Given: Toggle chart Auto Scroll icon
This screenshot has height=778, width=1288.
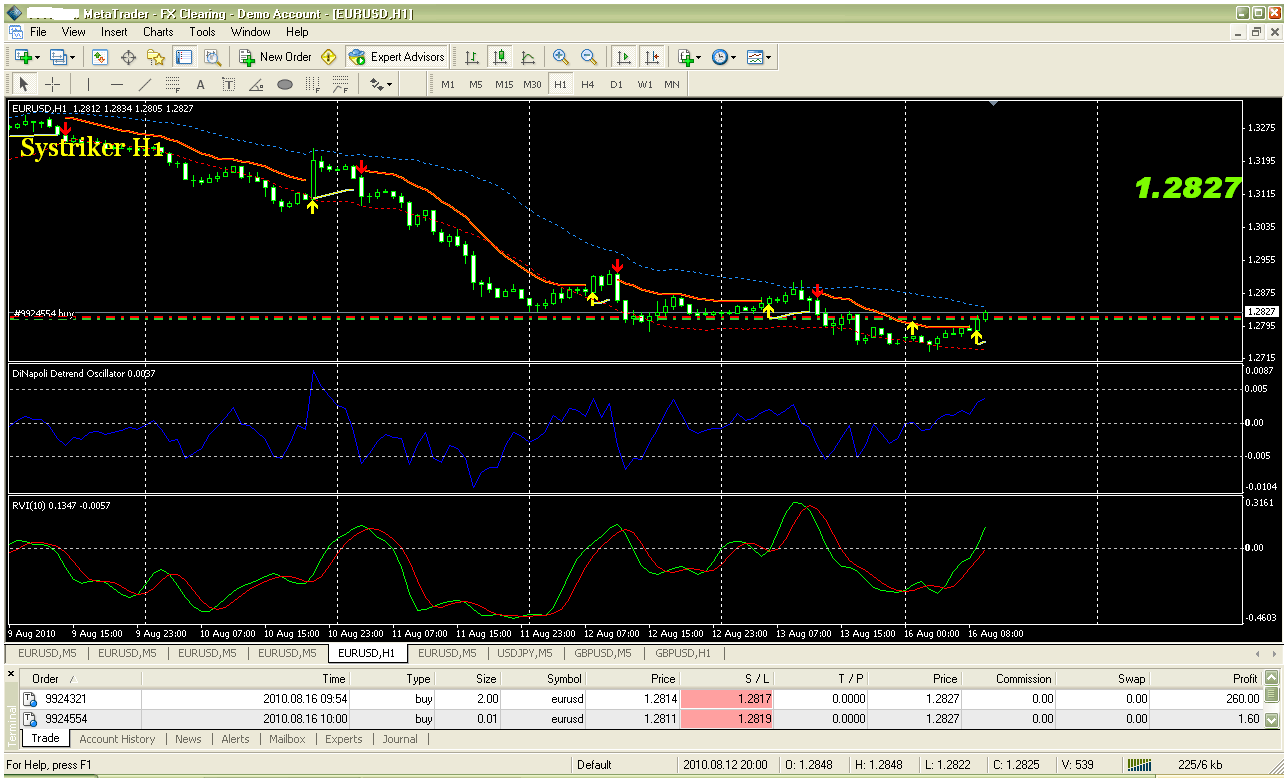Looking at the screenshot, I should pyautogui.click(x=624, y=57).
